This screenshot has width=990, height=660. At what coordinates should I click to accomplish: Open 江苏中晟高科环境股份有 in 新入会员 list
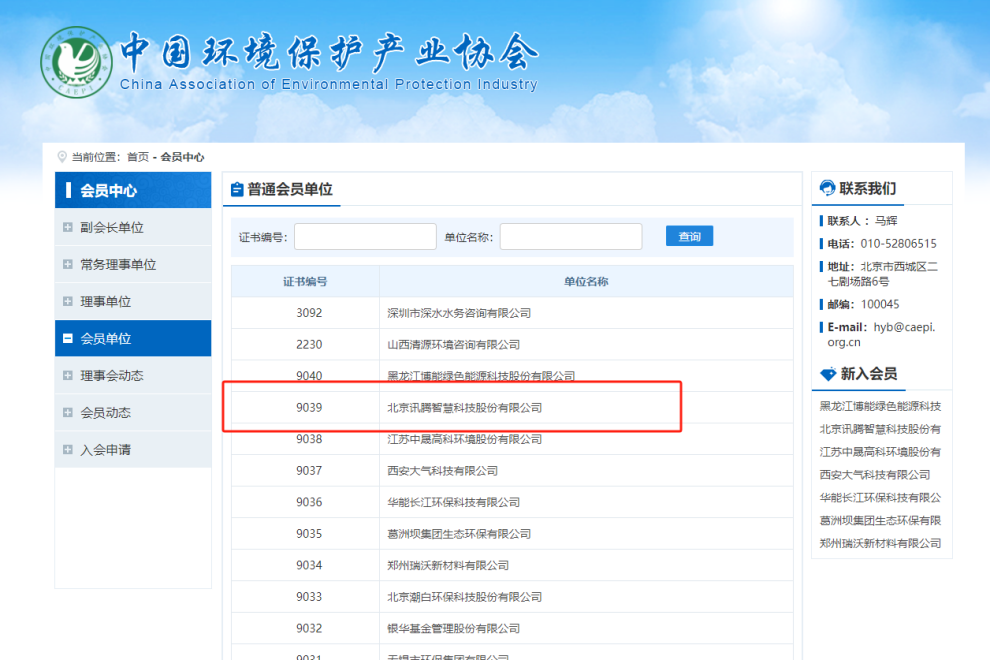[880, 452]
